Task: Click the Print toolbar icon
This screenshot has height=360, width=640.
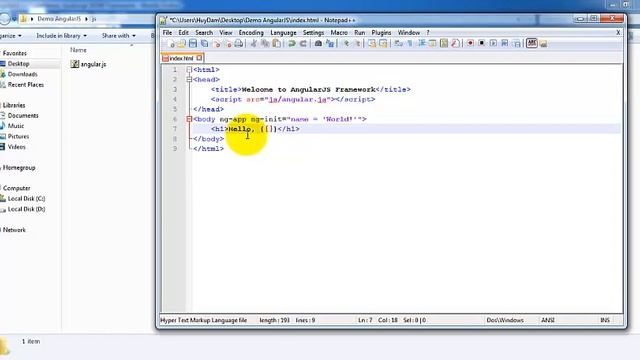Action: click(239, 43)
